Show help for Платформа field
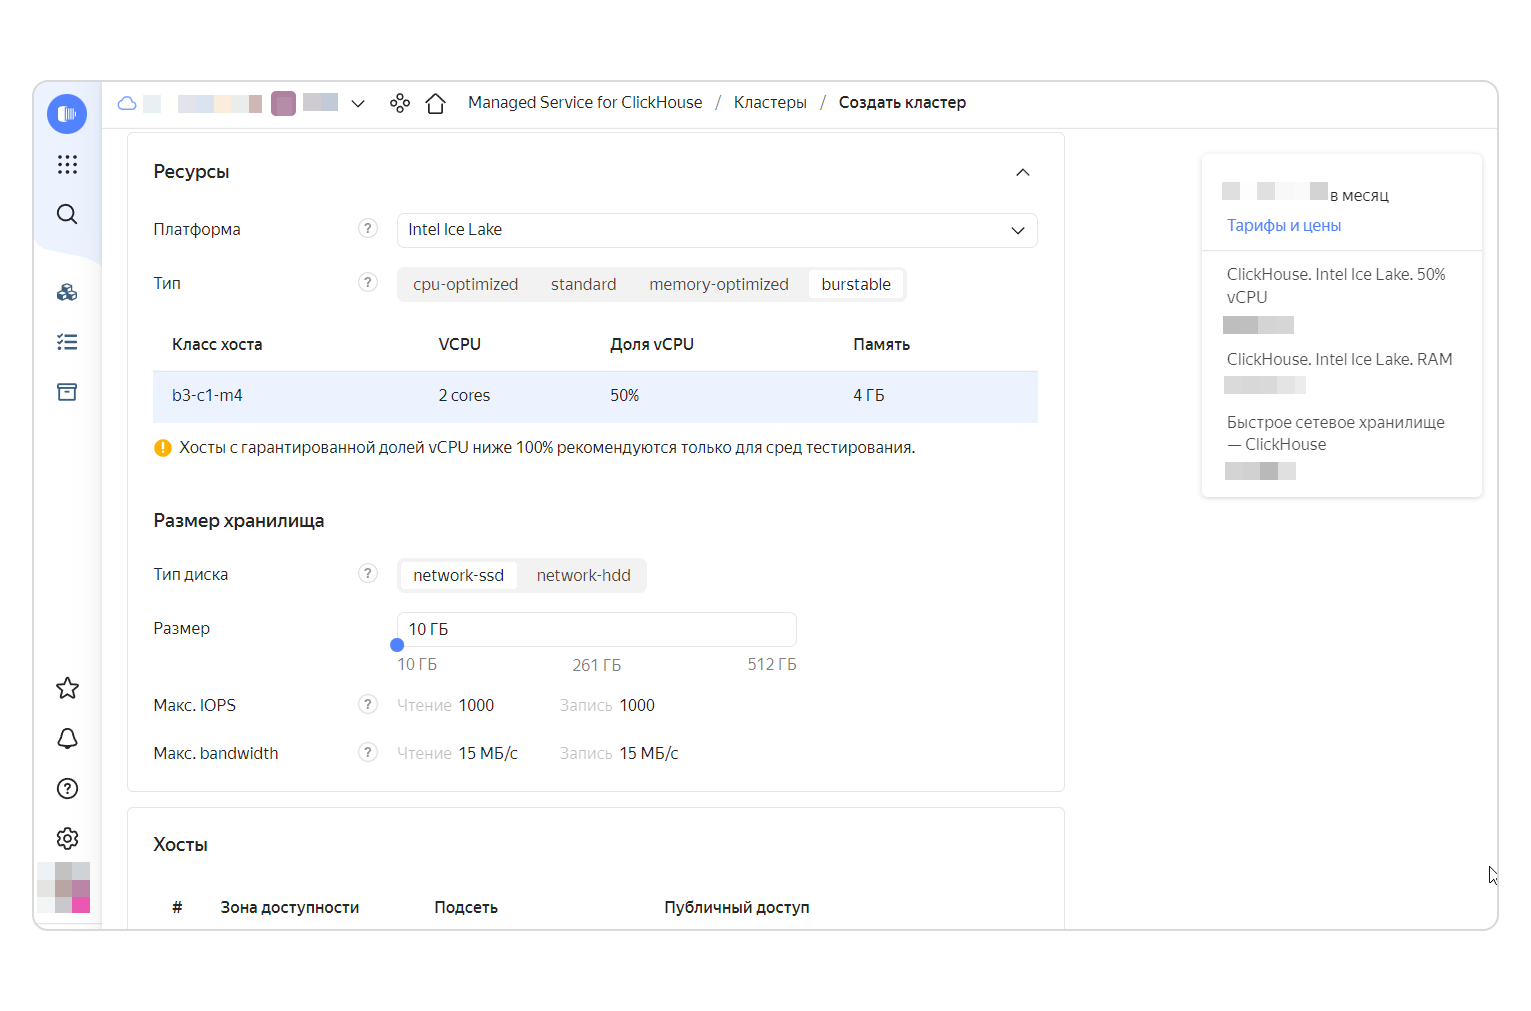1531x1011 pixels. click(x=368, y=229)
